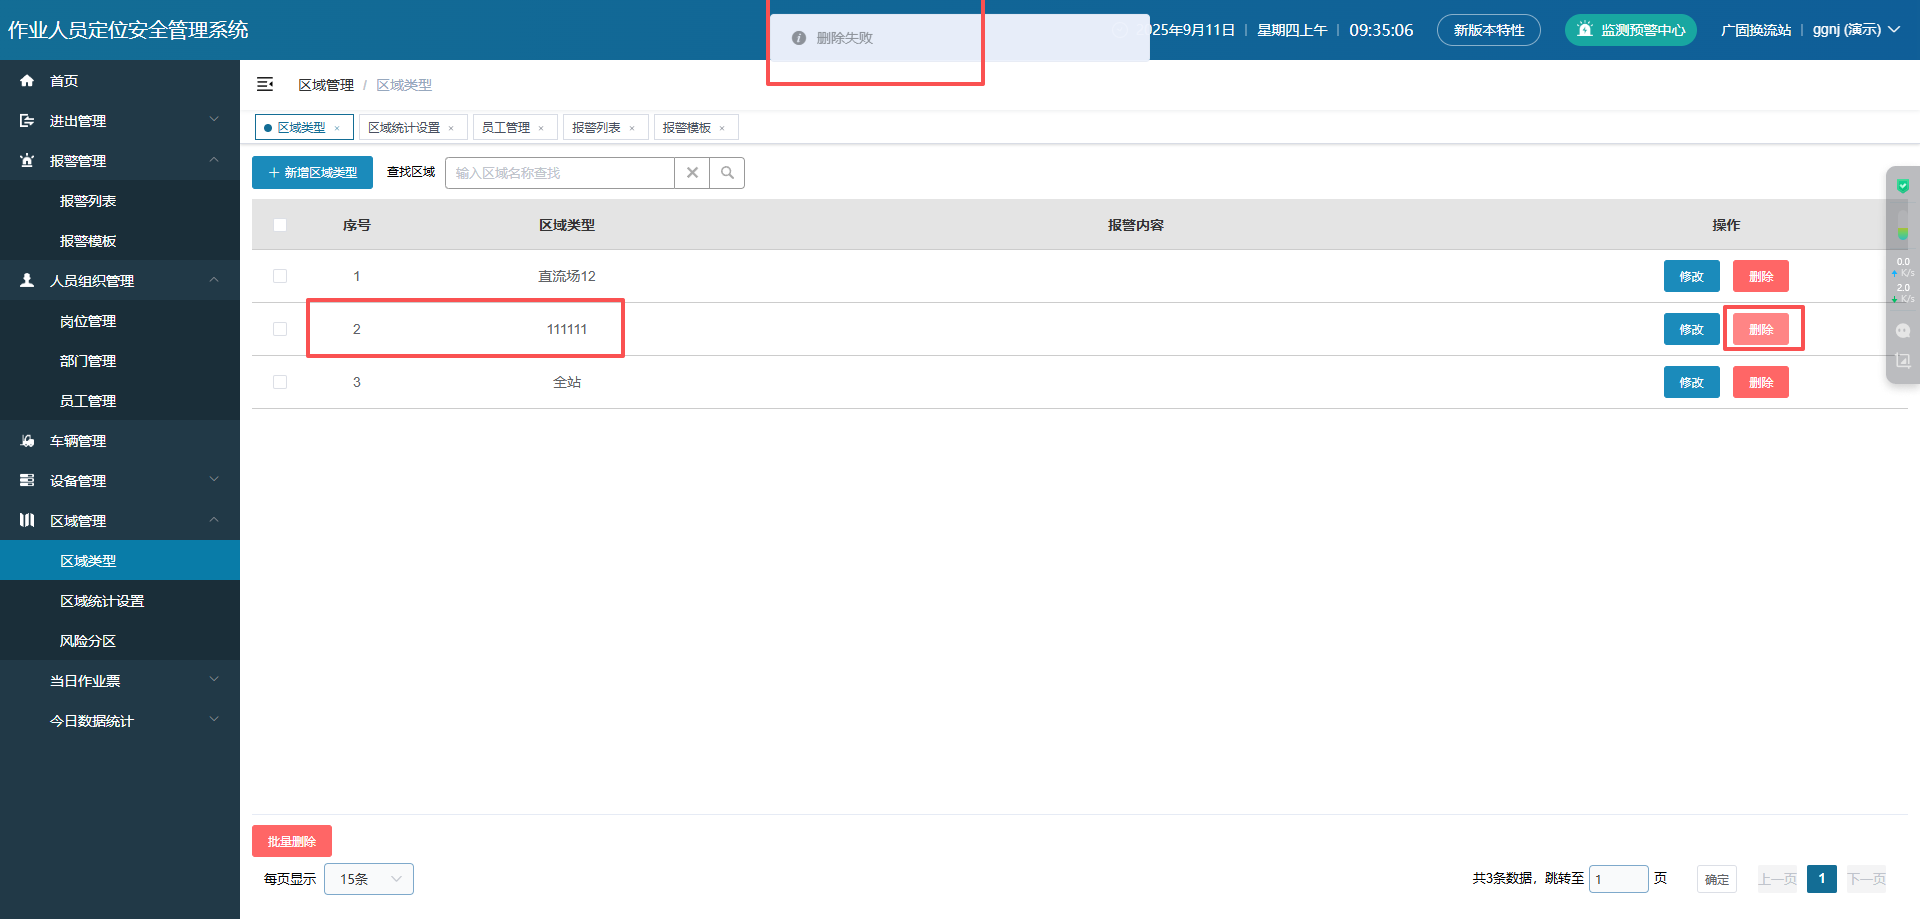Screen dimensions: 1920x919
Task: Collapse the 人员组织管理 chevron
Action: pos(214,280)
